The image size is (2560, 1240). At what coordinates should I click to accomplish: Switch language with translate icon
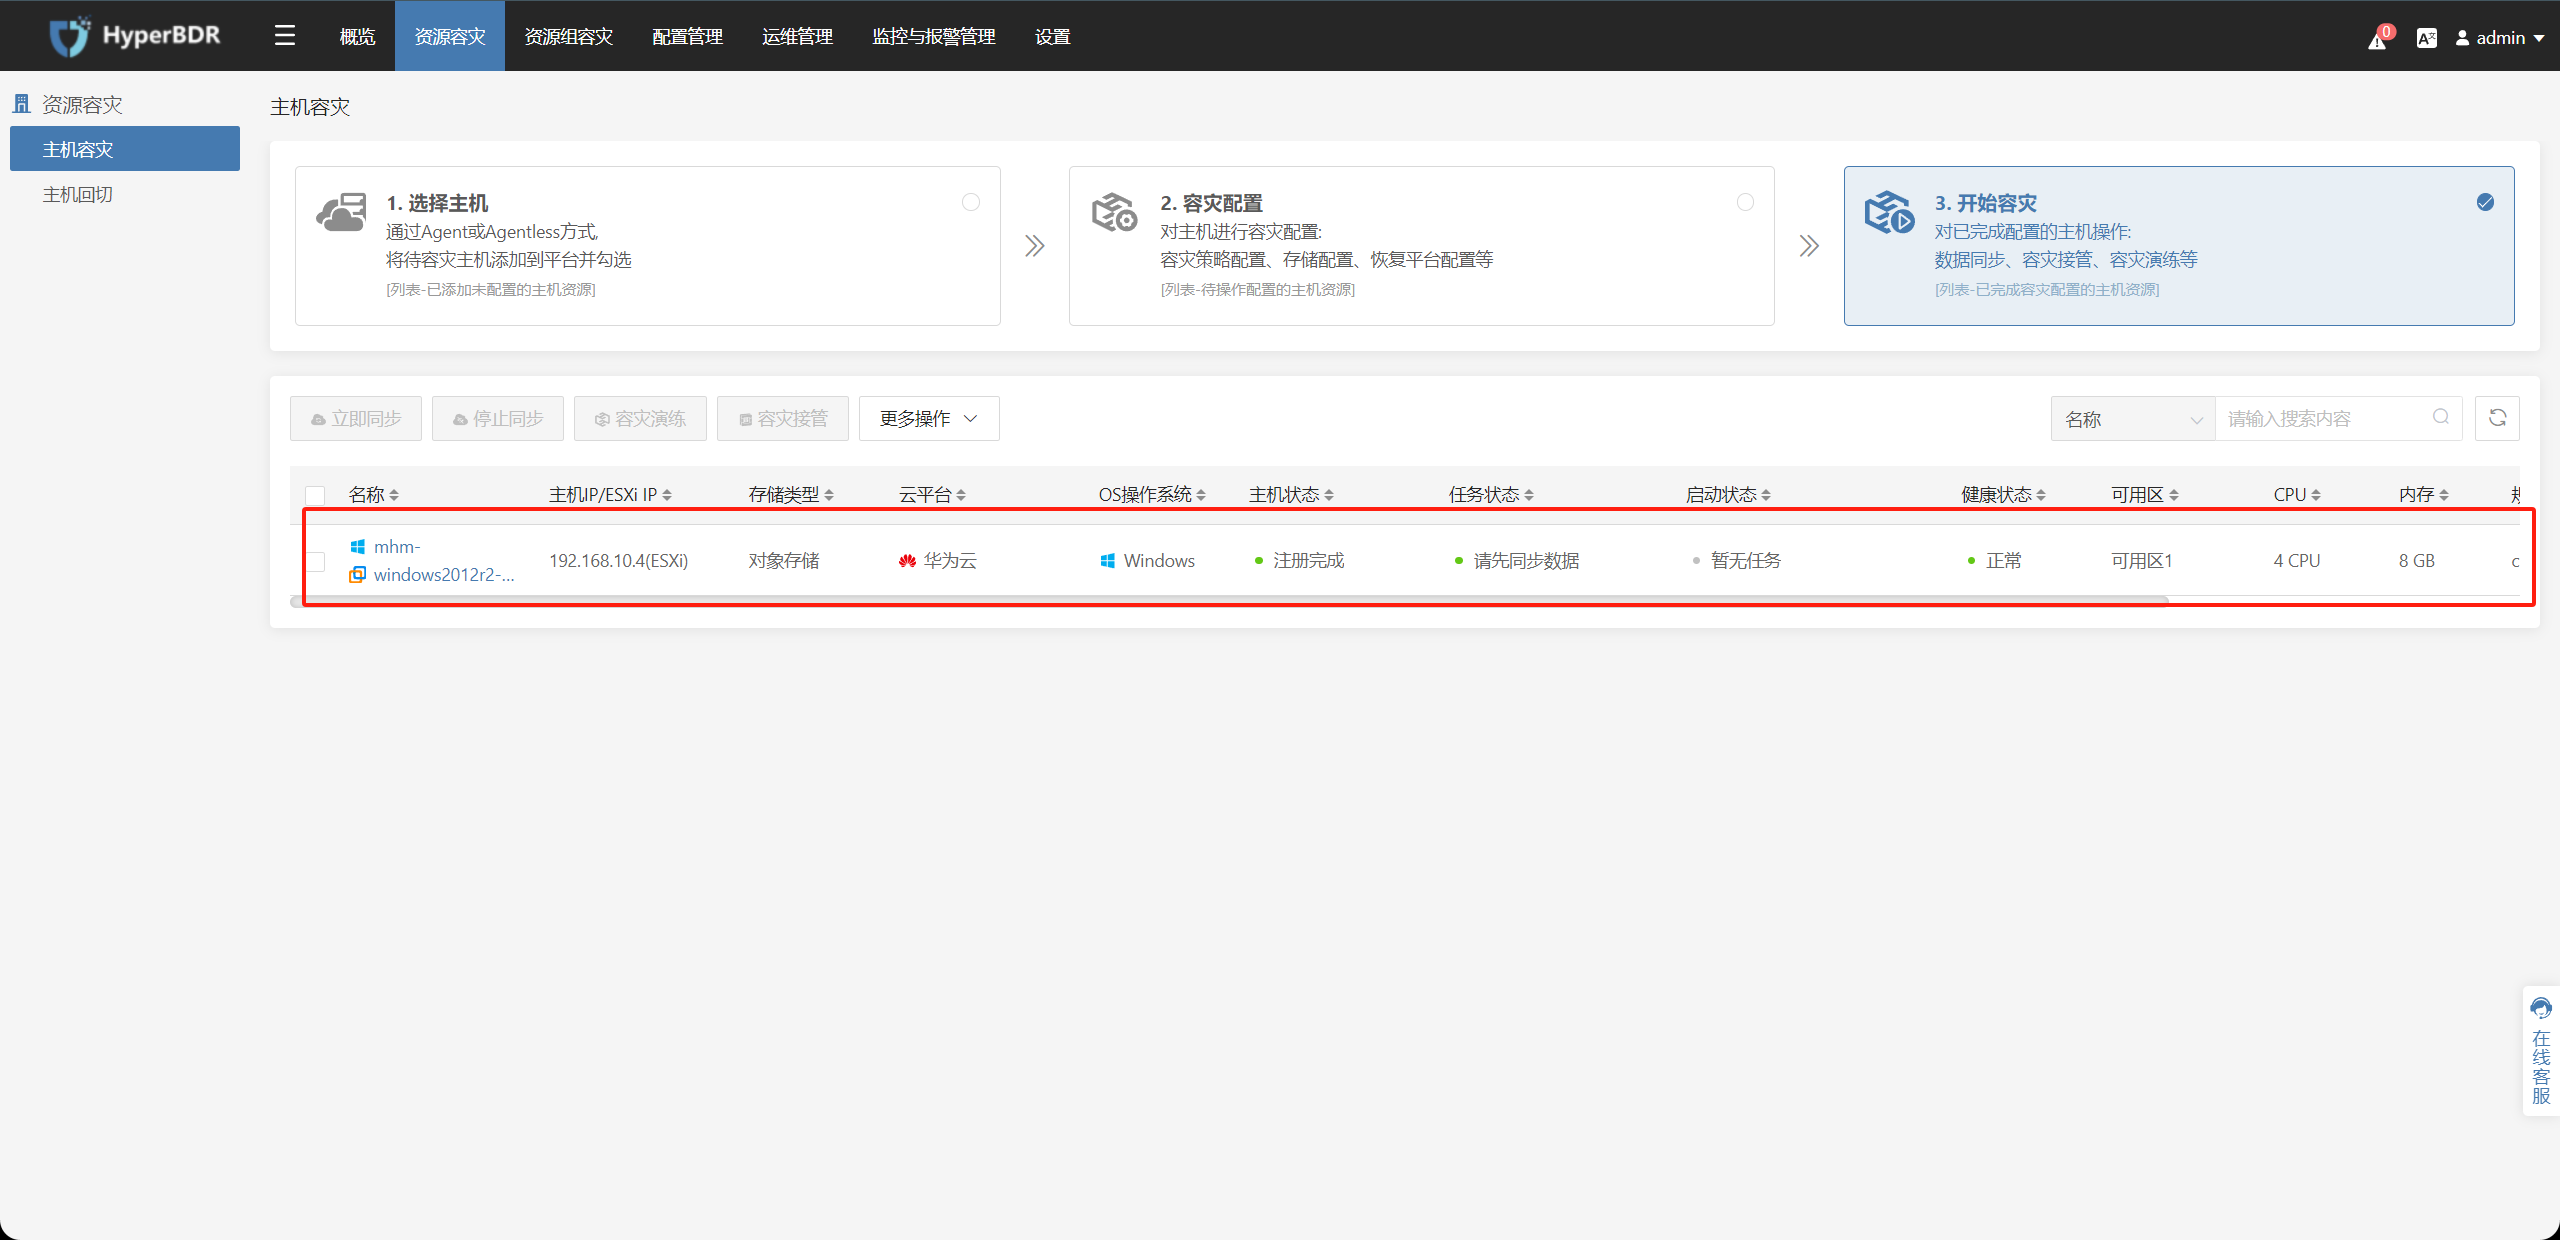coord(2426,38)
